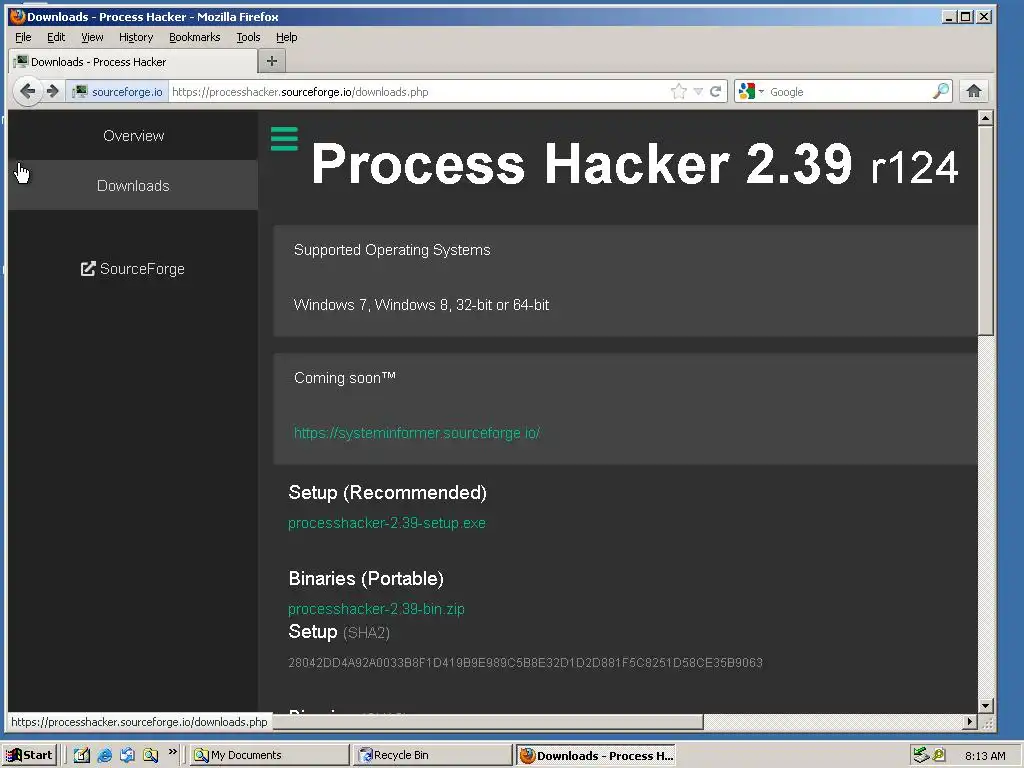Click Downloads - Process Hacker taskbar button

(x=596, y=756)
